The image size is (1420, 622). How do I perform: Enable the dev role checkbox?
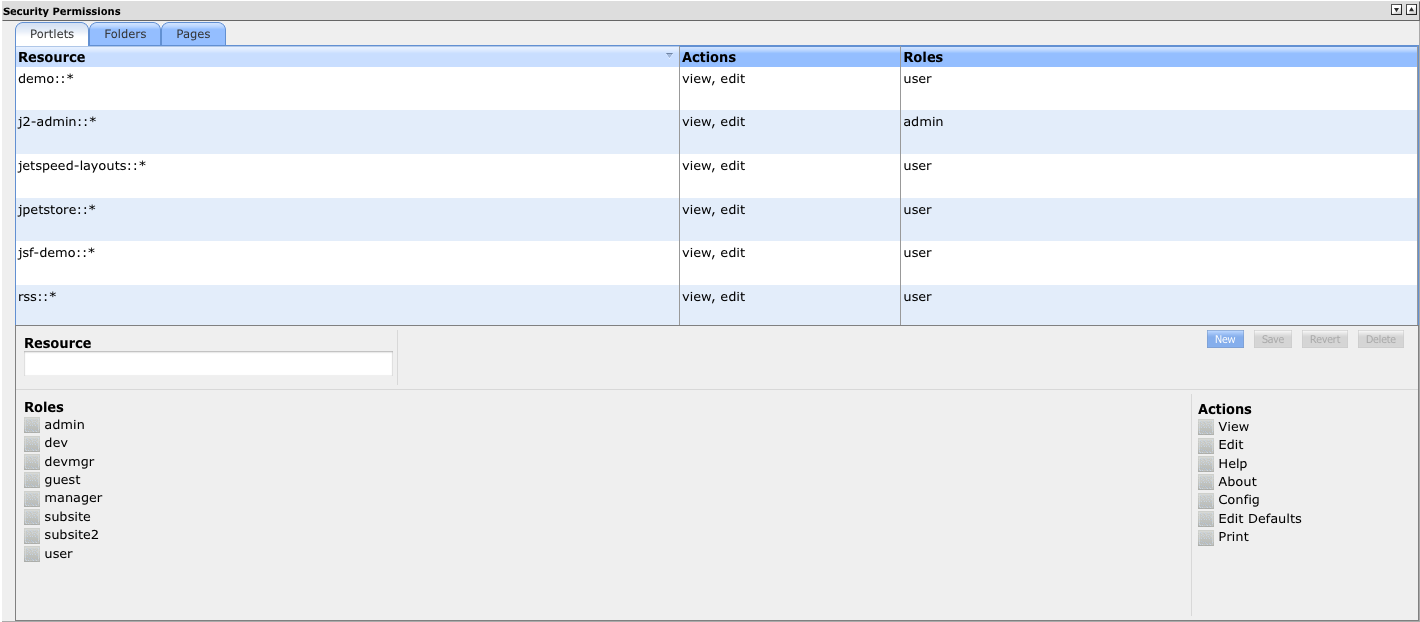(x=32, y=443)
